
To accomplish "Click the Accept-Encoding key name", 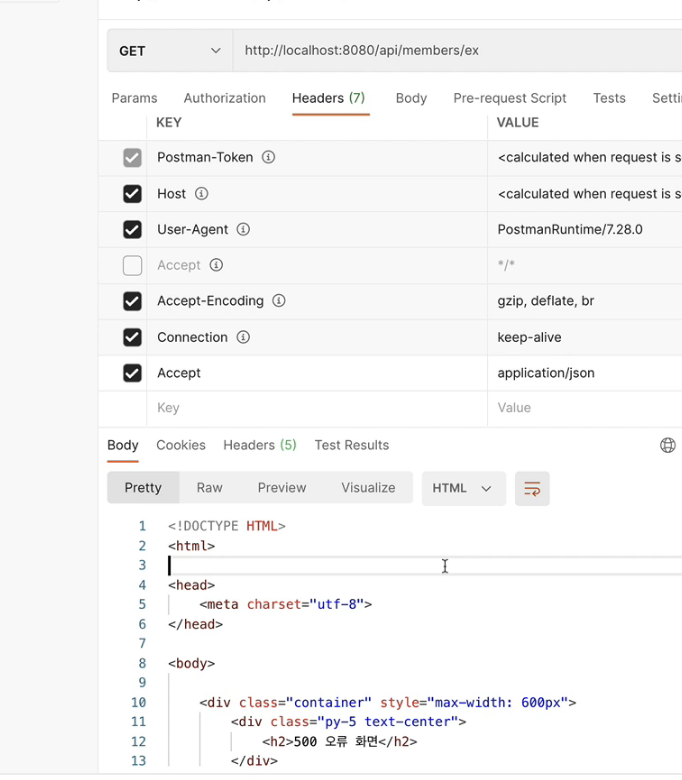I will click(210, 301).
